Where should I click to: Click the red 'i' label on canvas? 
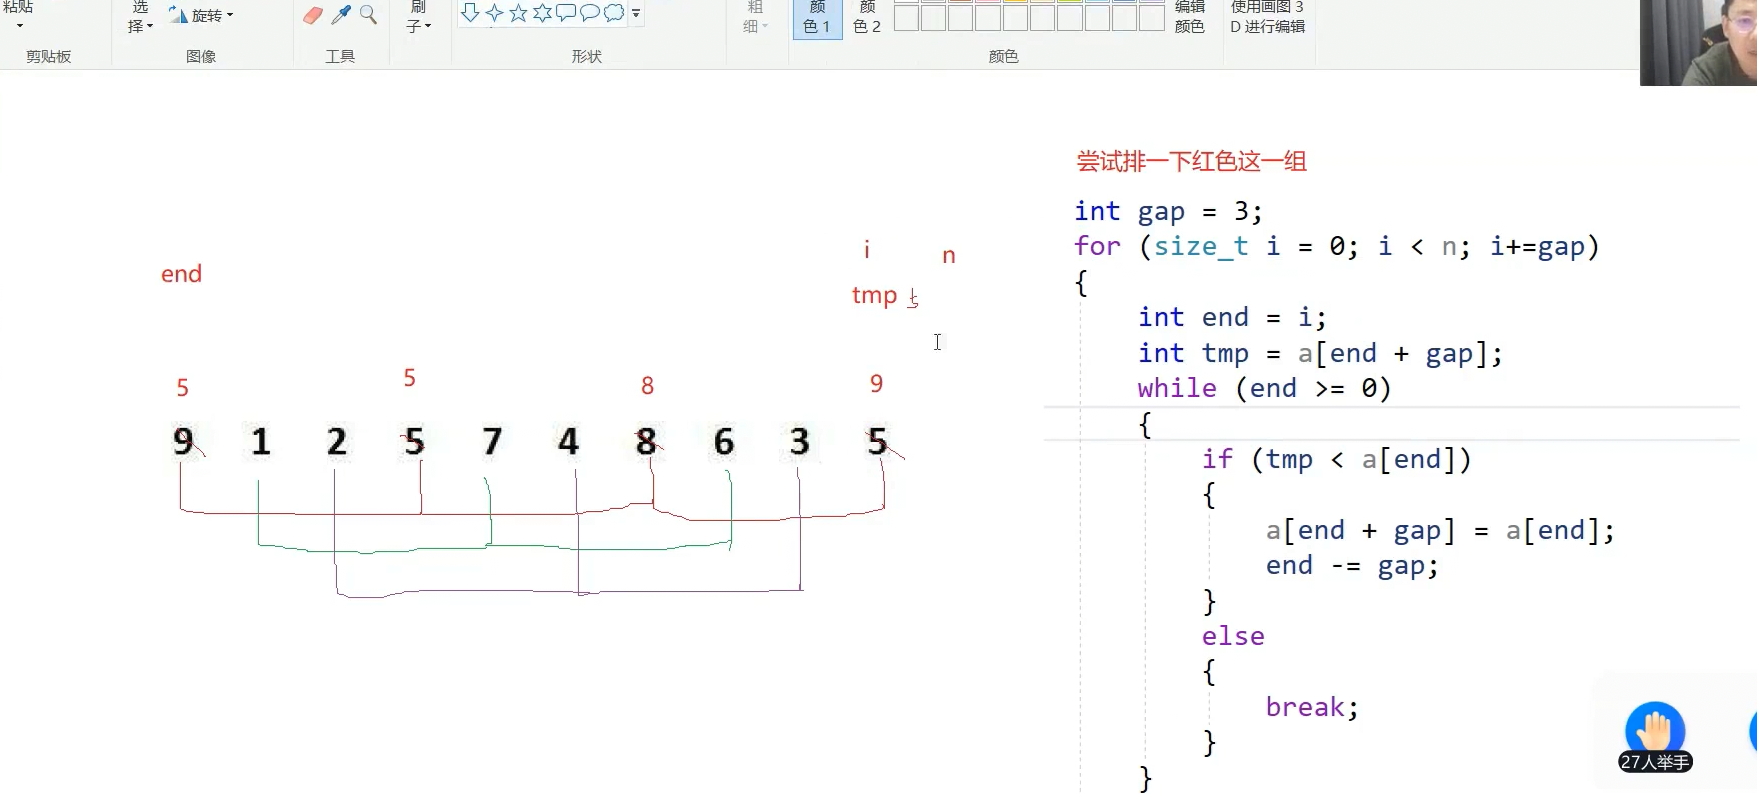867,249
